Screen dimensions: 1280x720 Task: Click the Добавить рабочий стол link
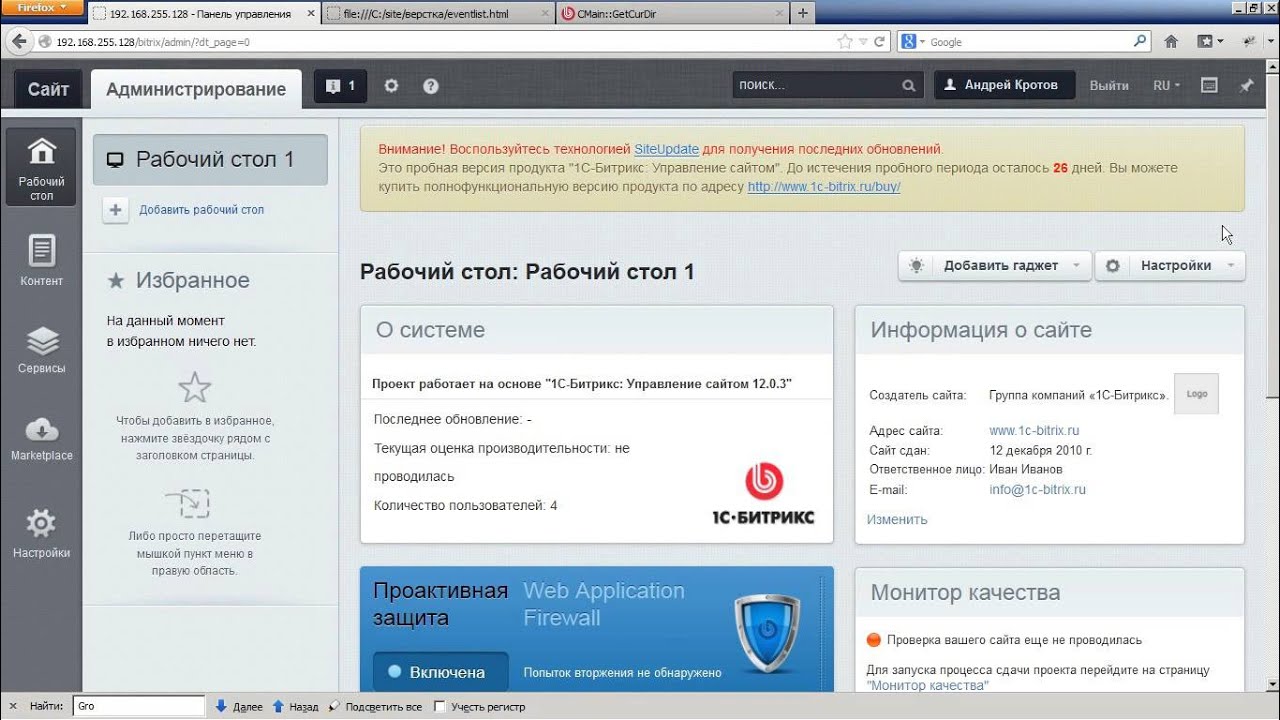coord(202,210)
